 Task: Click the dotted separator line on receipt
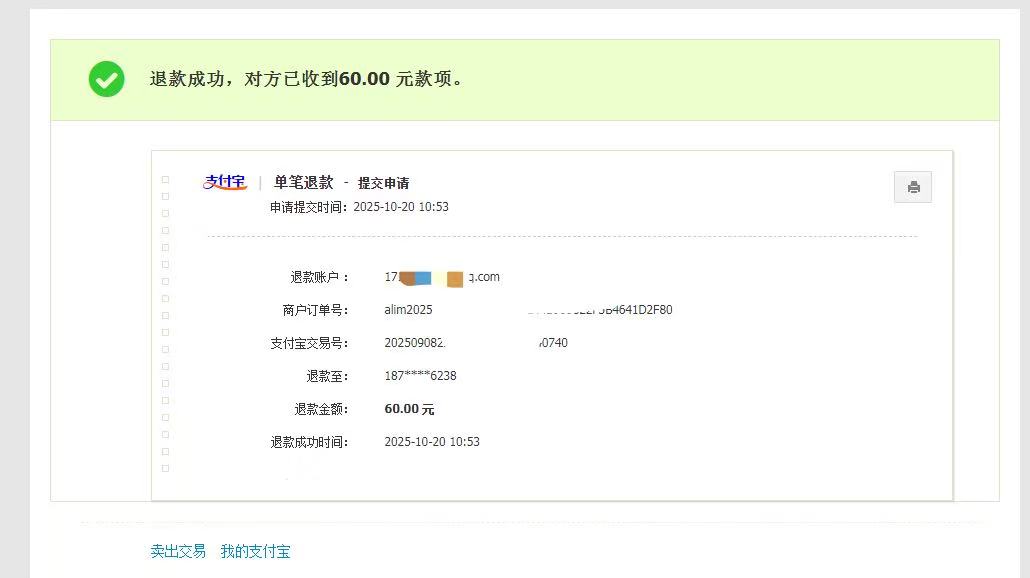click(x=560, y=235)
